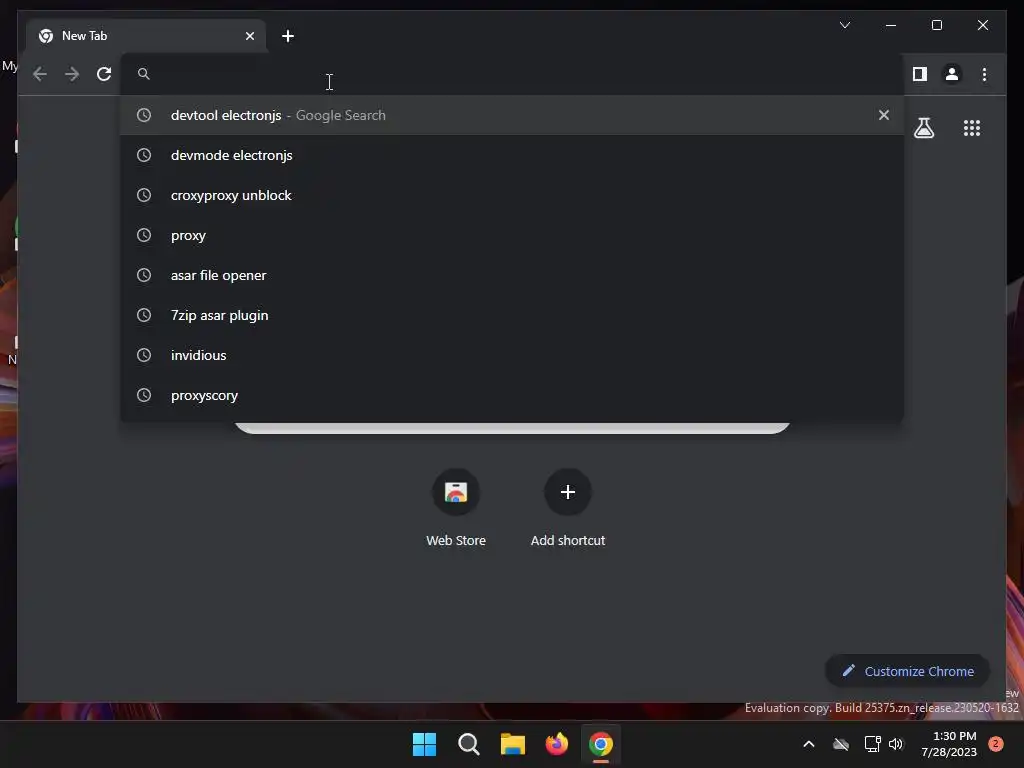
Task: Open Windows taskbar search
Action: click(468, 744)
